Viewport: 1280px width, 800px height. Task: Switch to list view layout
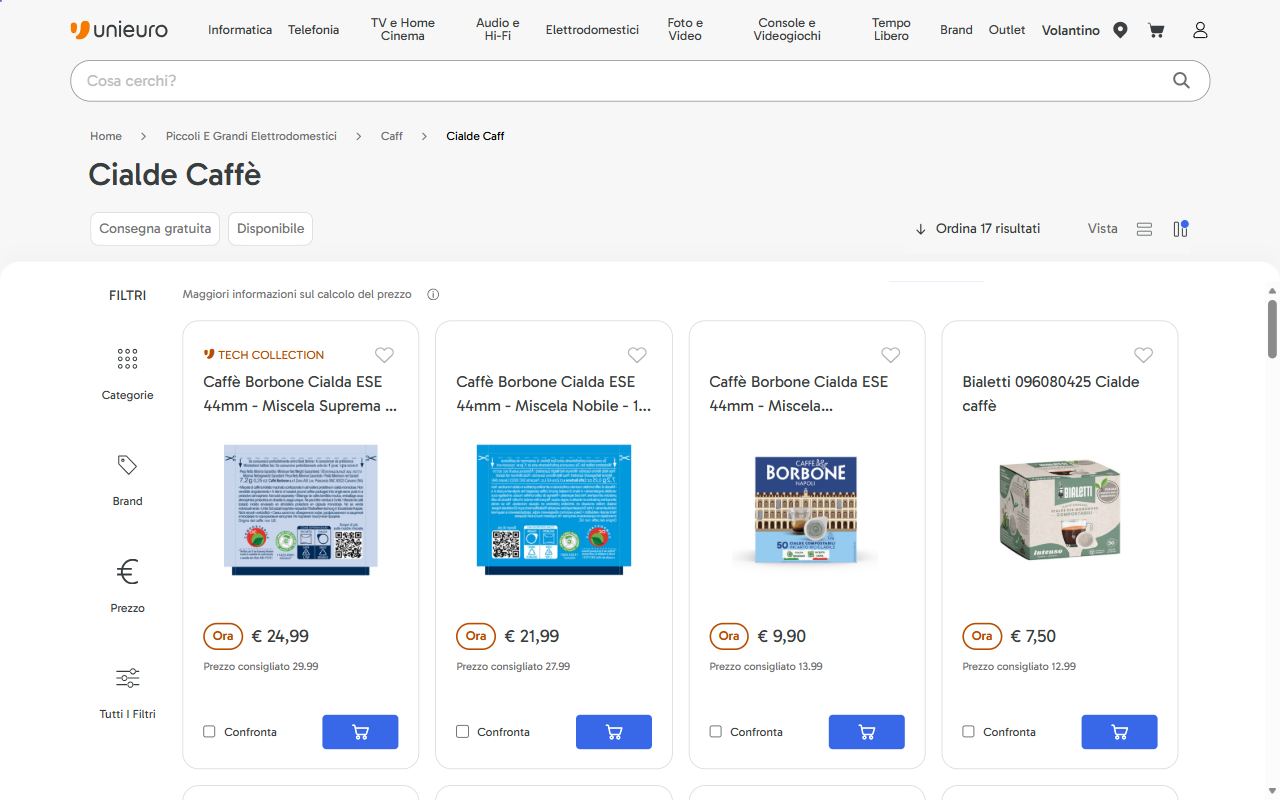click(x=1145, y=229)
